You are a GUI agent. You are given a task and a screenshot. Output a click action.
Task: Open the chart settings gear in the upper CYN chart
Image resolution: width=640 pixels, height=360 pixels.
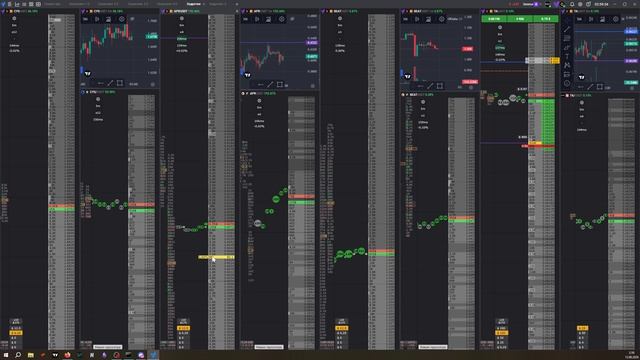pos(122,19)
